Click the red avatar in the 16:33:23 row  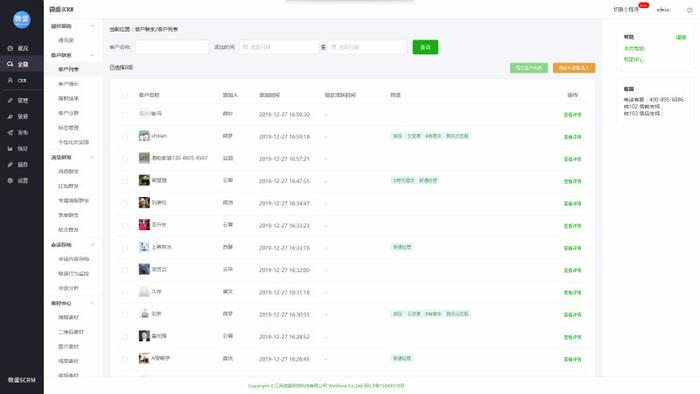pyautogui.click(x=144, y=224)
